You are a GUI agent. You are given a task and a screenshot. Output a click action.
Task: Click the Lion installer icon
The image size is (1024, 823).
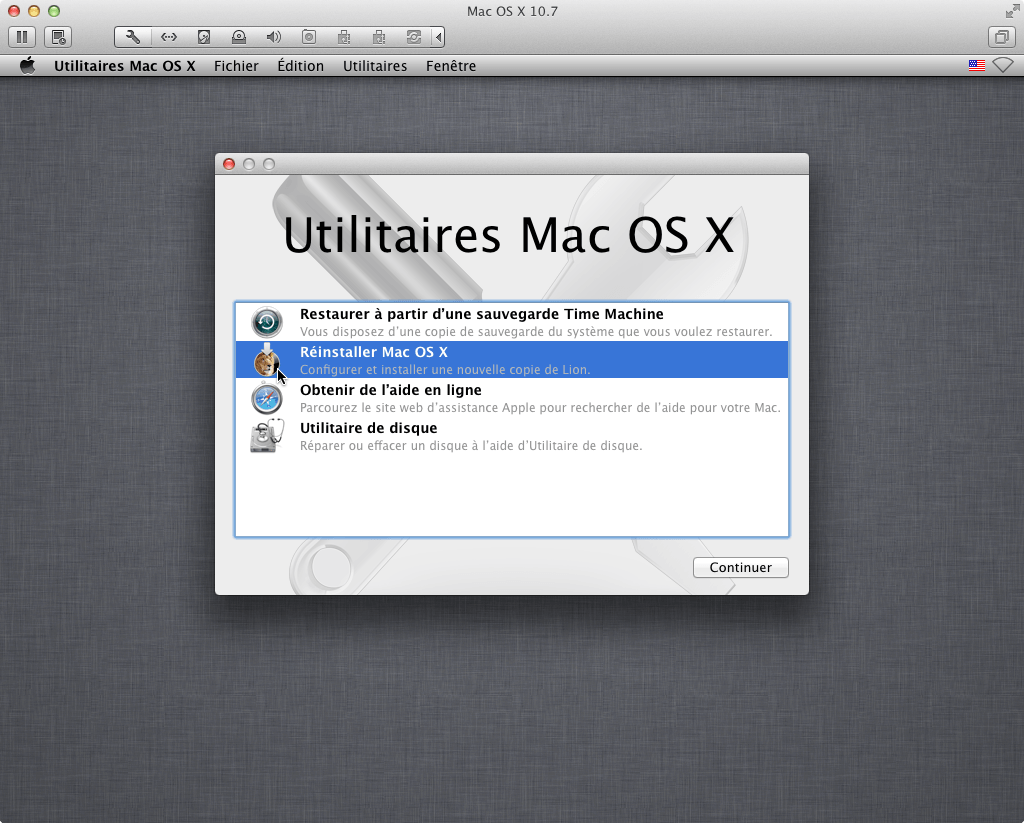(x=267, y=360)
